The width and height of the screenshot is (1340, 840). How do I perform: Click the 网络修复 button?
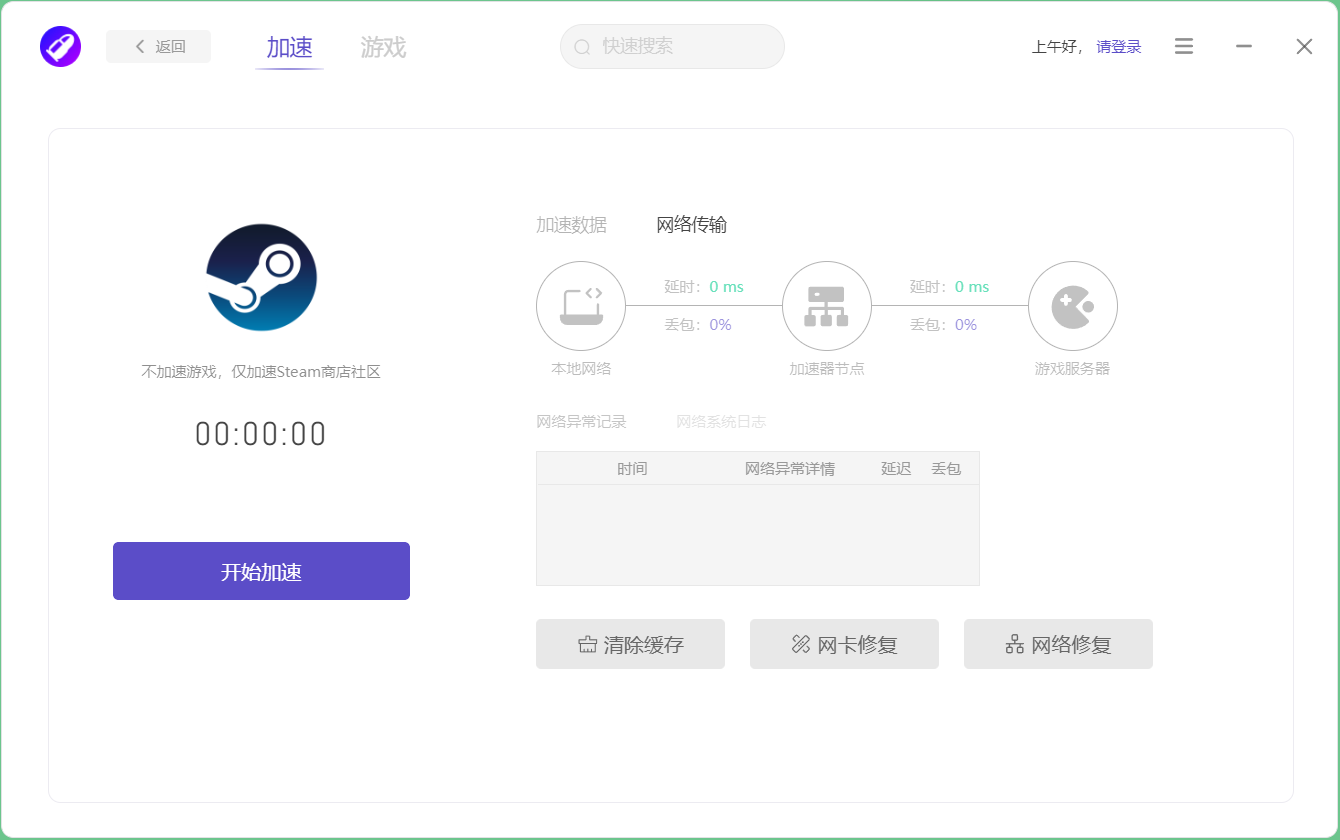coord(1058,644)
